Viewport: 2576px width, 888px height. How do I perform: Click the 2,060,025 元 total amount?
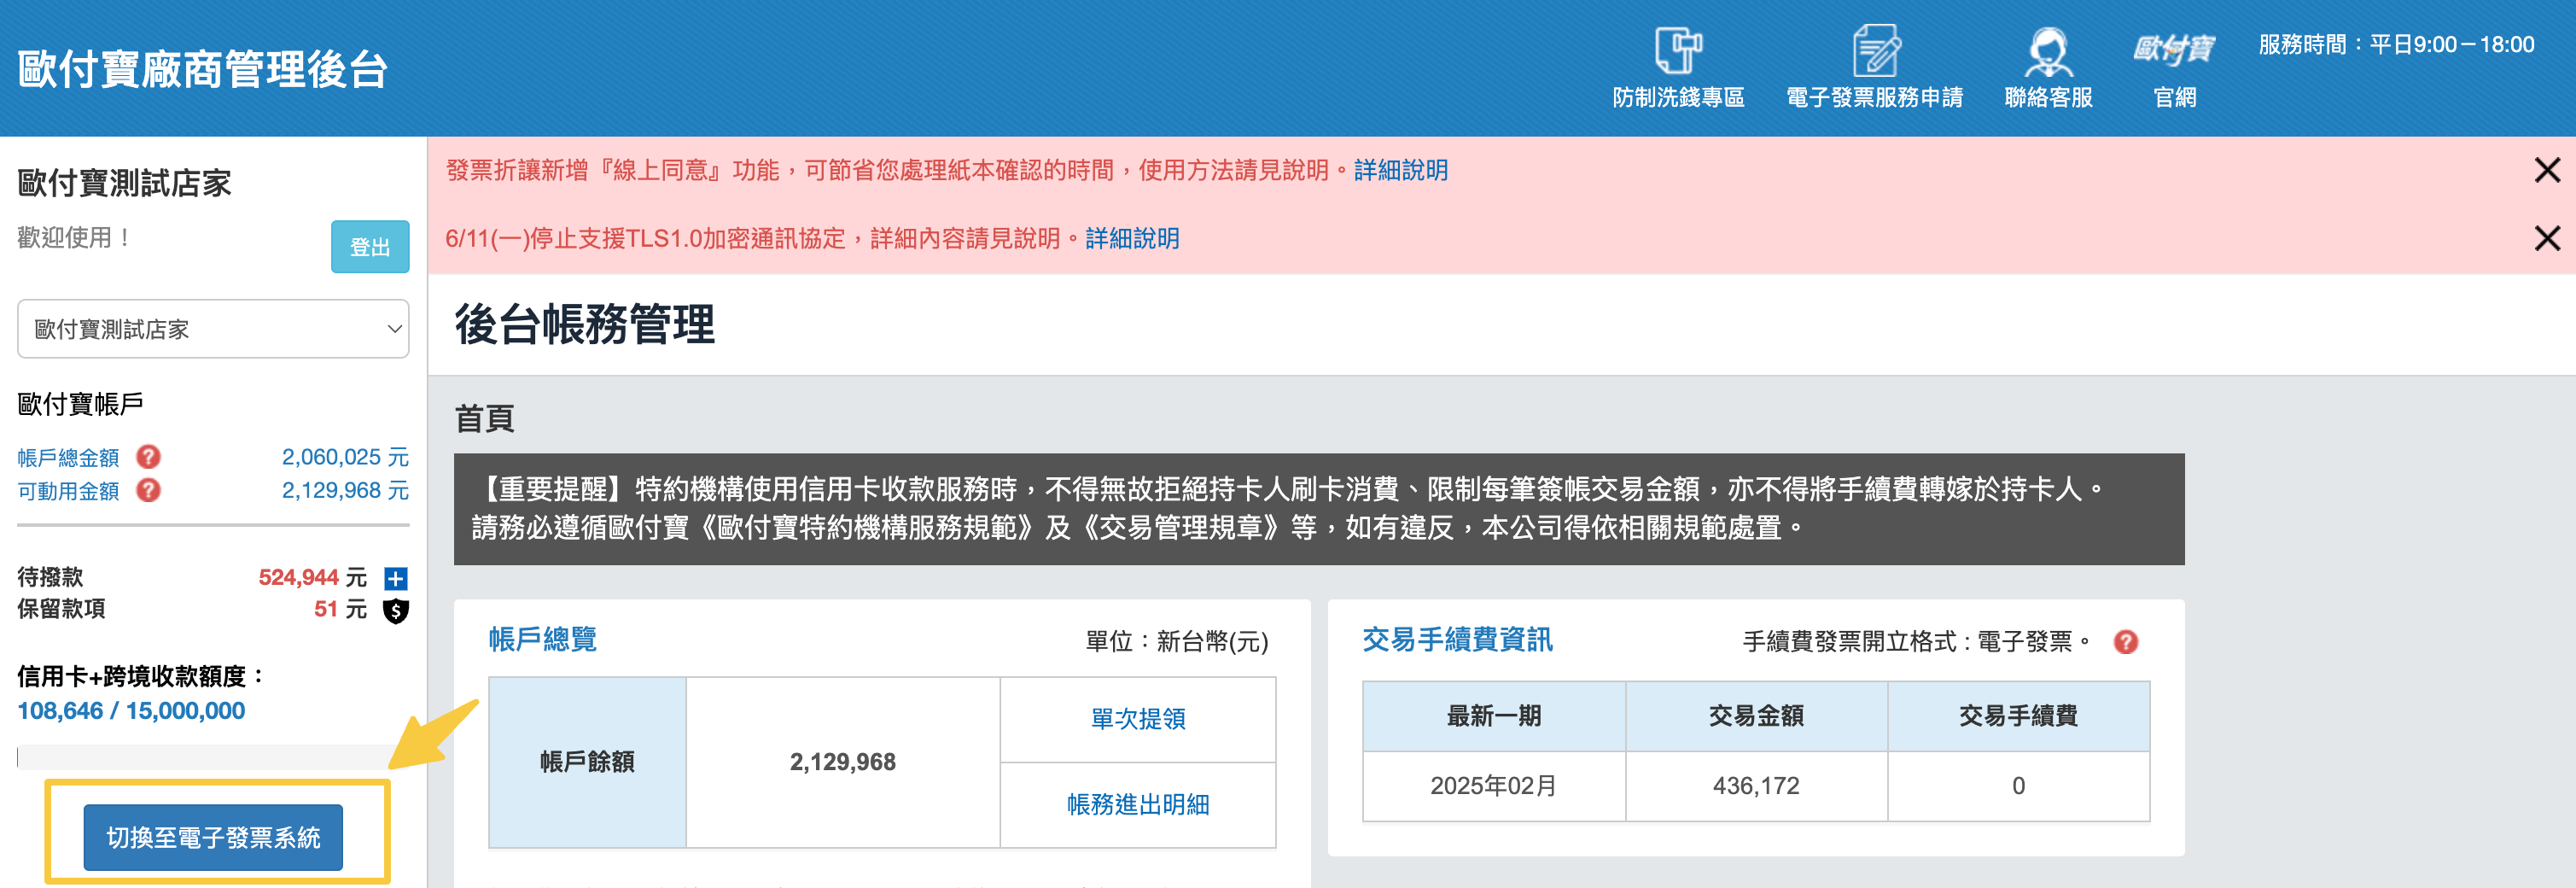(345, 457)
